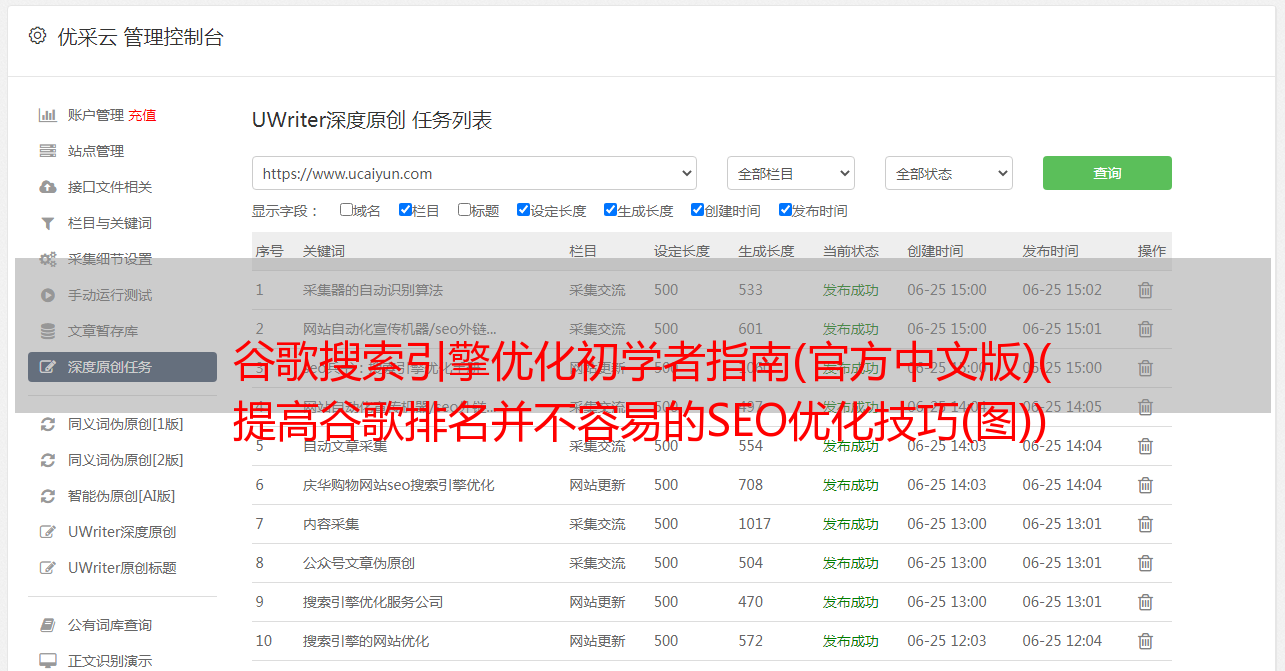Toggle the 域名 field checkbox
Viewport: 1285px width, 671px height.
click(x=346, y=210)
